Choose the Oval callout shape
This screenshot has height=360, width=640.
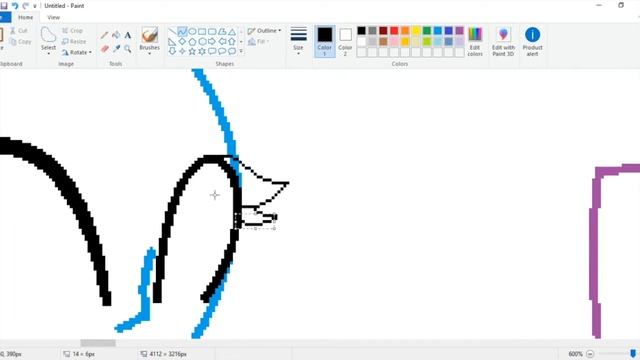tap(222, 51)
